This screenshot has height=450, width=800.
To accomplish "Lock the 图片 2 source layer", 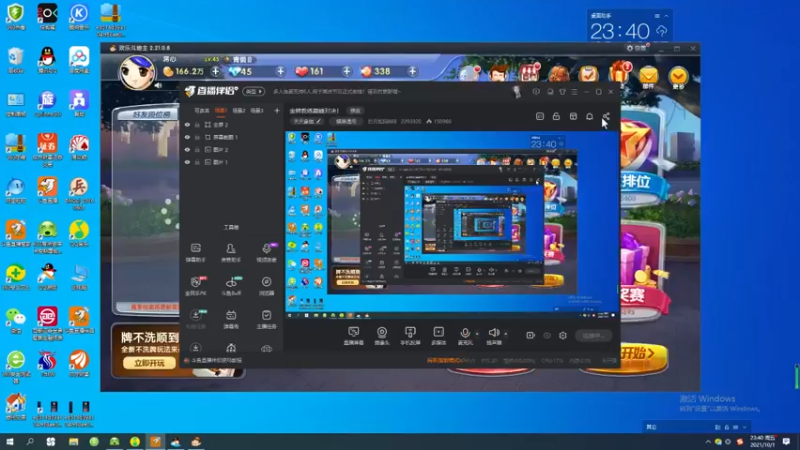I will (197, 149).
